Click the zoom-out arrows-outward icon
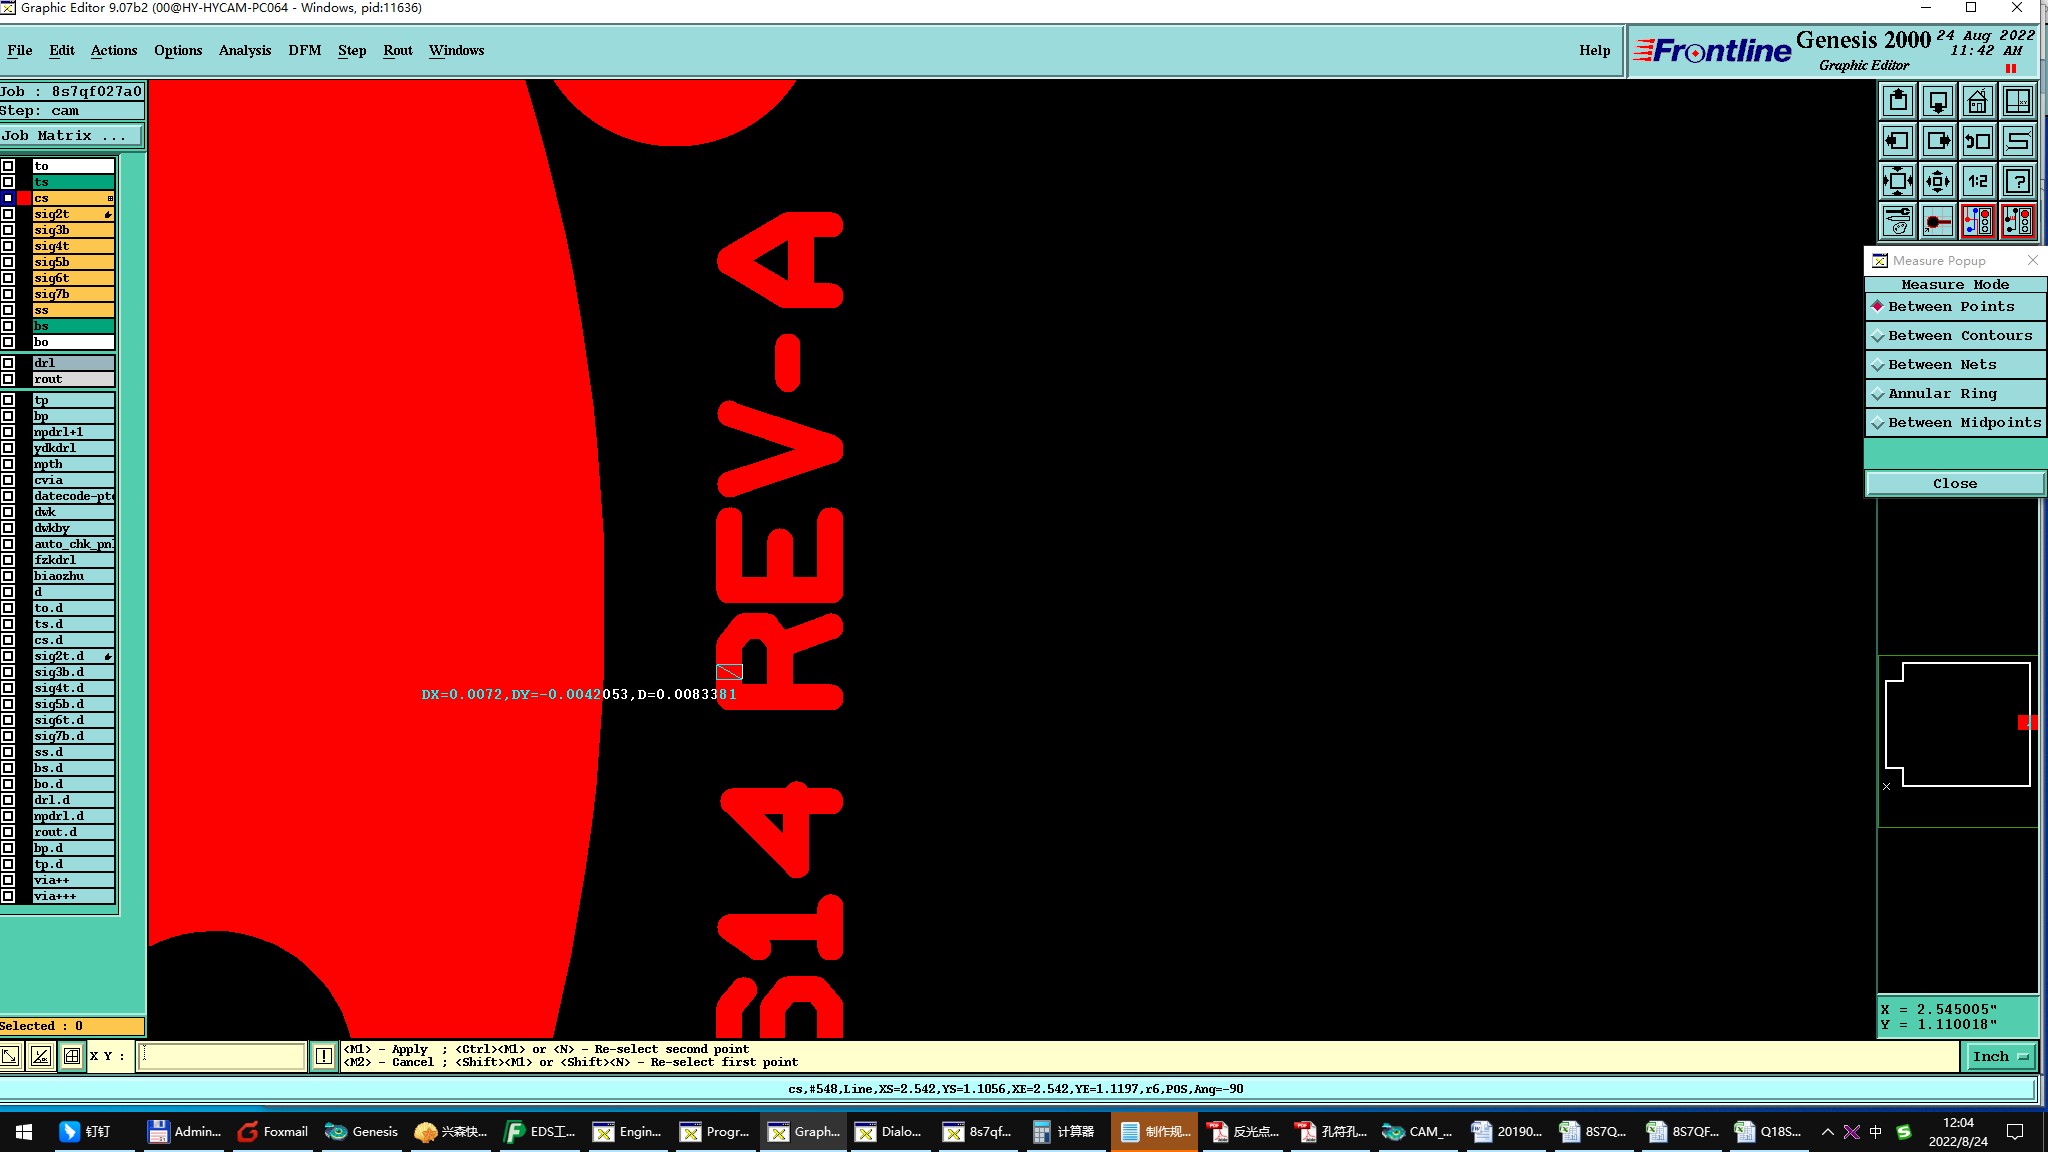 (x=1938, y=181)
